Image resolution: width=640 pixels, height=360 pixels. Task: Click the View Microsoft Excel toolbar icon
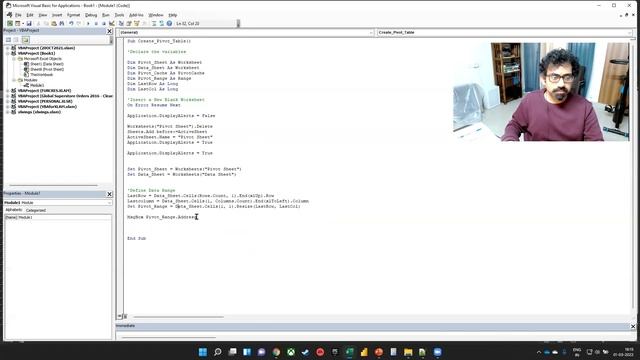click(10, 24)
